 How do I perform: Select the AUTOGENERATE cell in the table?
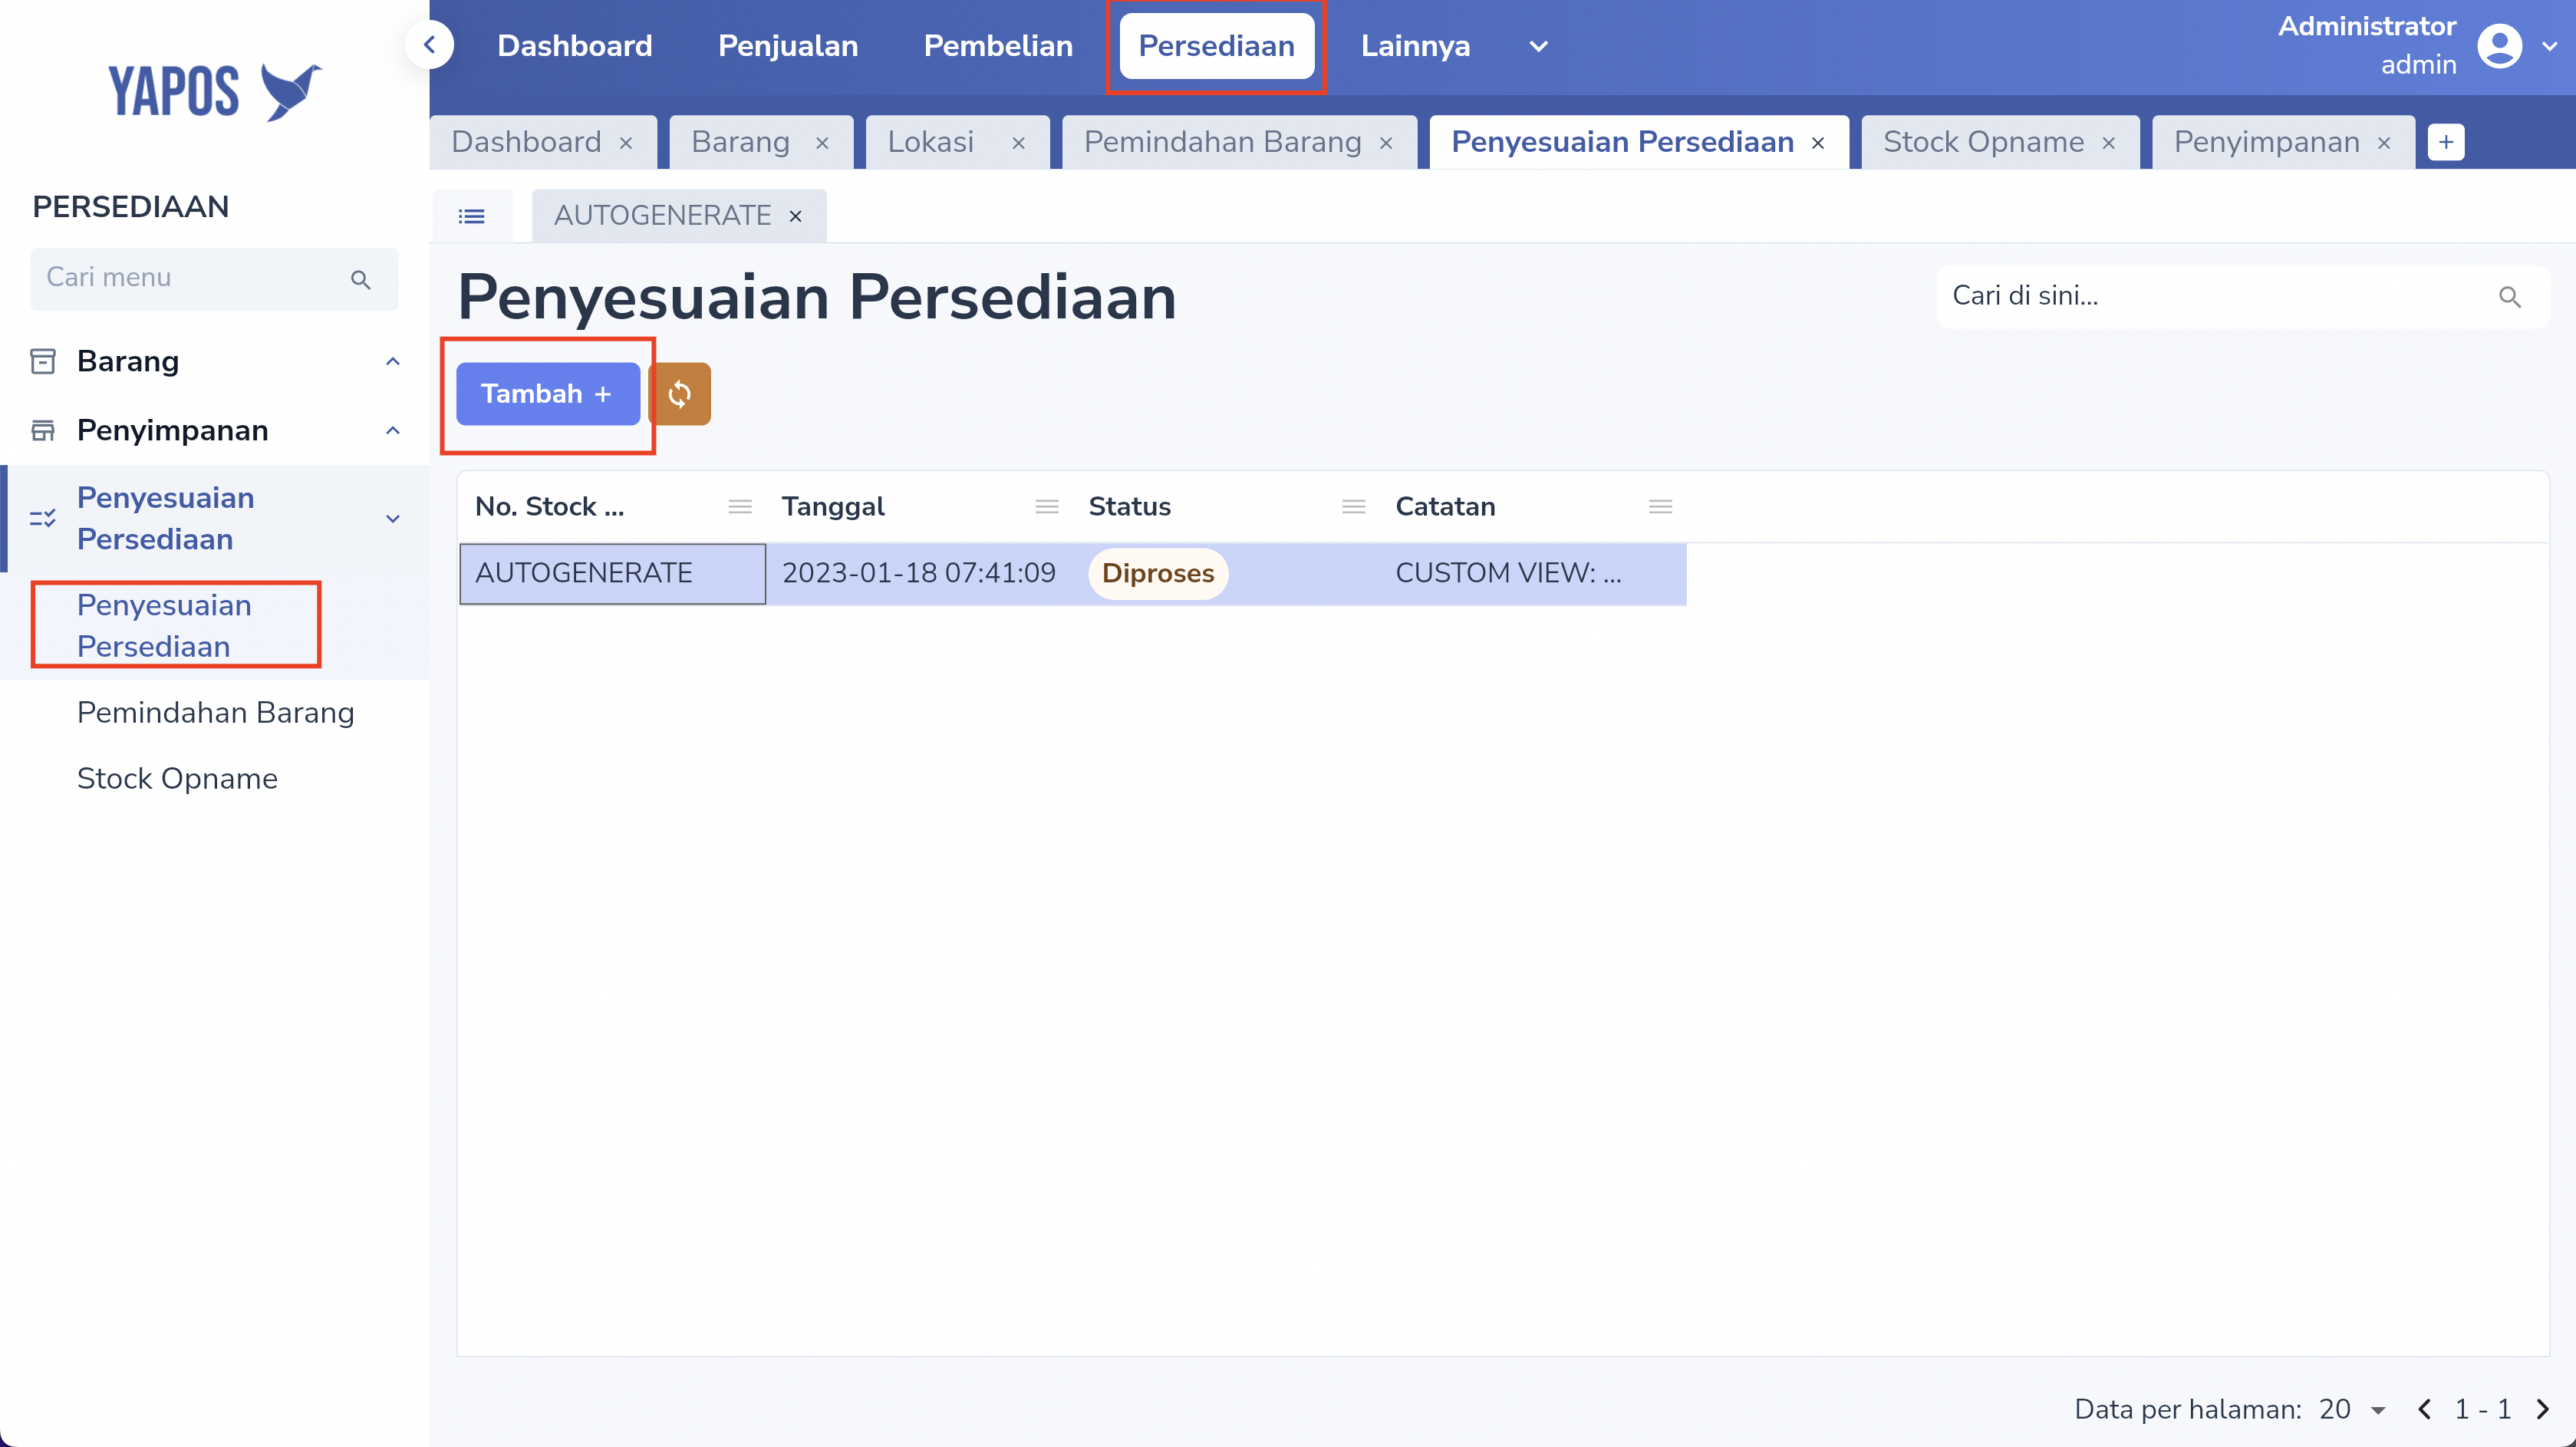coord(613,574)
